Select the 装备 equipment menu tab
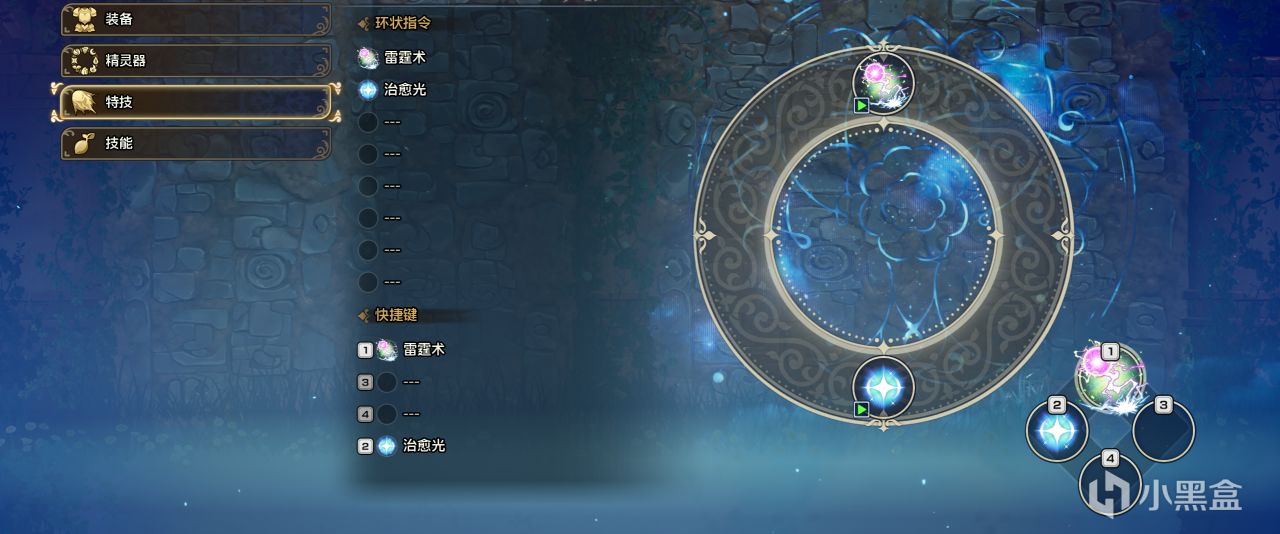Screen dimensions: 1280x534 pyautogui.click(x=195, y=19)
